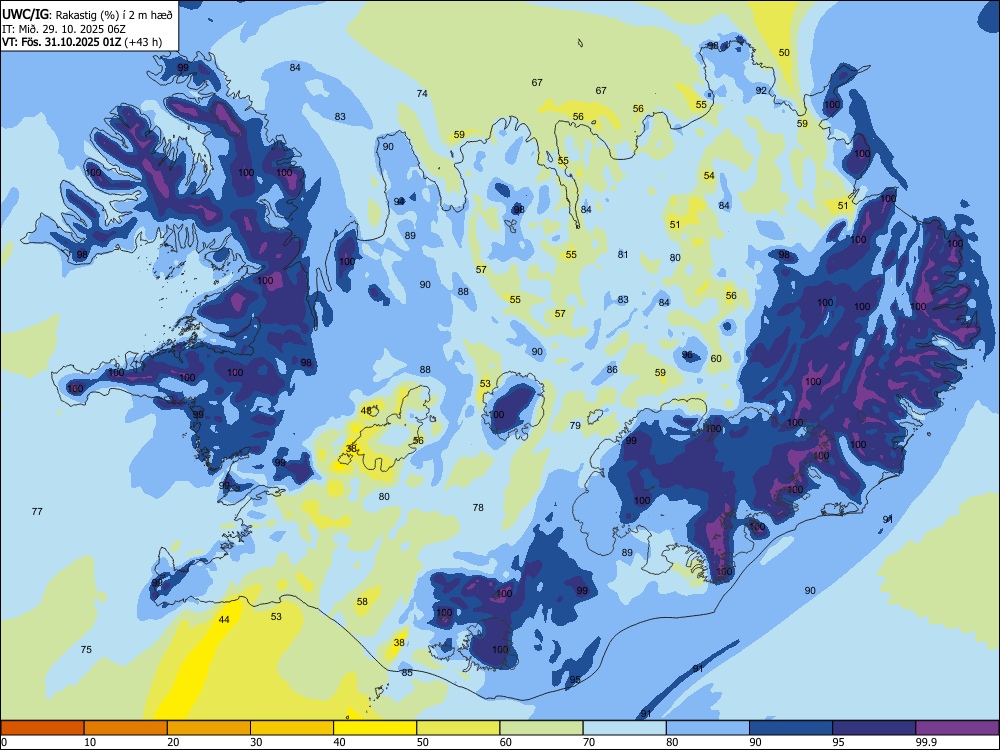Select the dark blue 90–95 legend swatch
1000x750 pixels.
(x=791, y=728)
